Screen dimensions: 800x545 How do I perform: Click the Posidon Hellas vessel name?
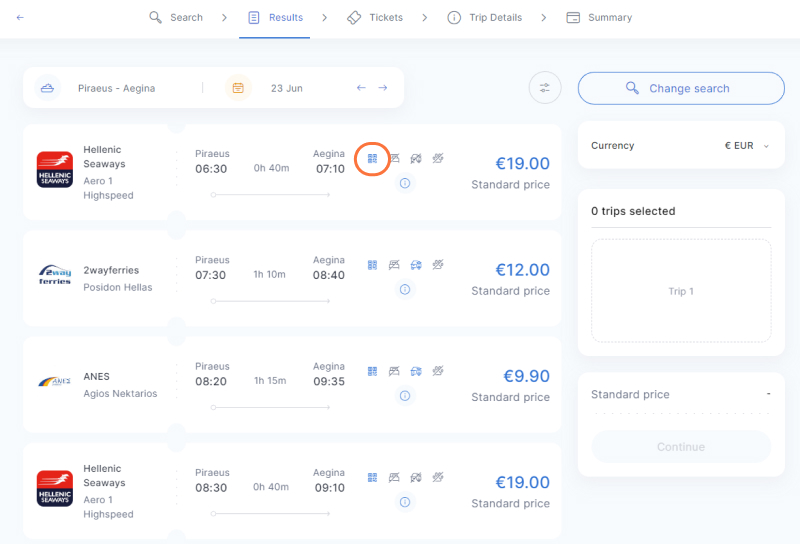[118, 287]
